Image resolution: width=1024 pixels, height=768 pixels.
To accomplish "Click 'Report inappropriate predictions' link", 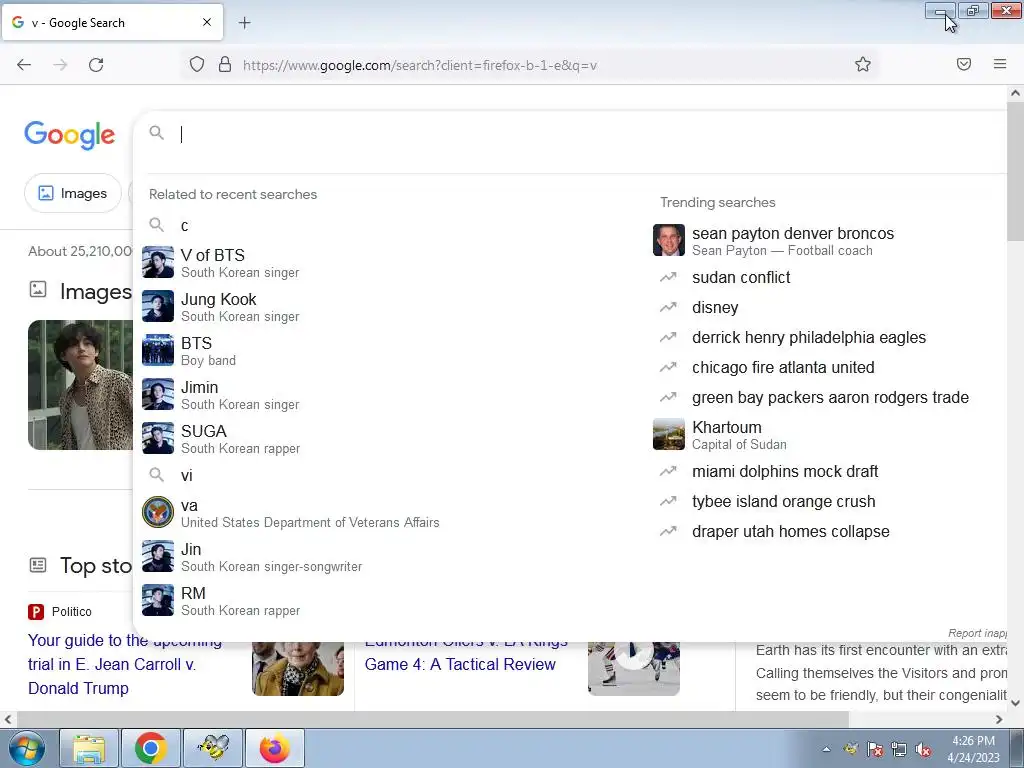I will [x=977, y=633].
